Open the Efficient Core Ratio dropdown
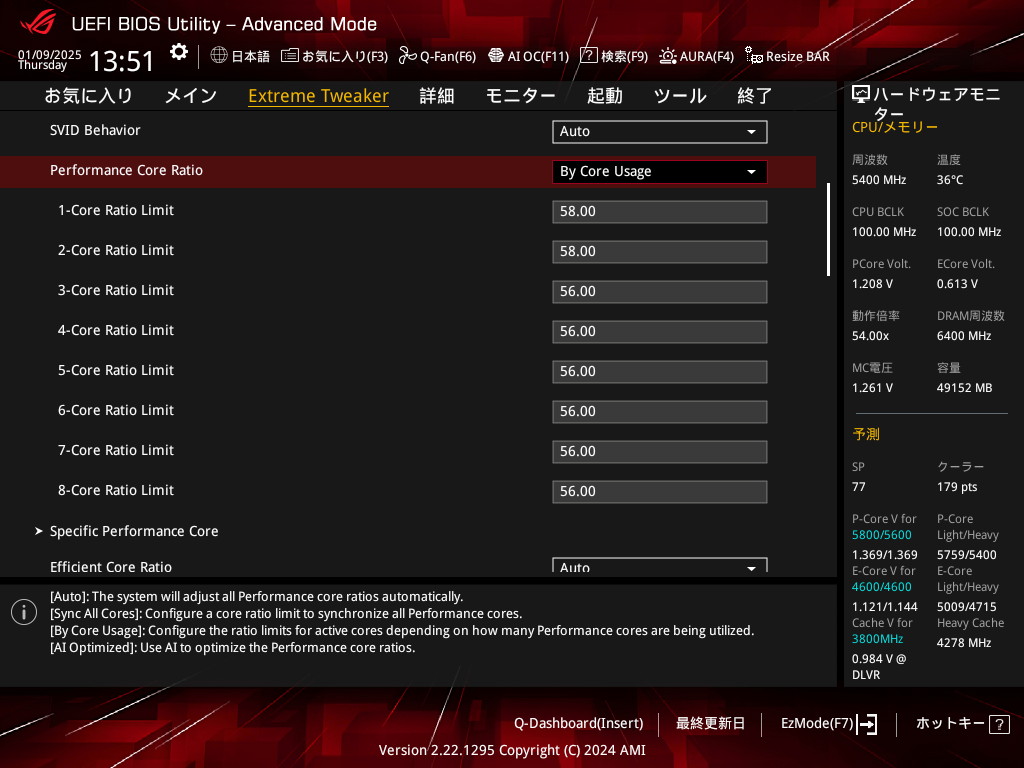The image size is (1024, 768). (659, 566)
